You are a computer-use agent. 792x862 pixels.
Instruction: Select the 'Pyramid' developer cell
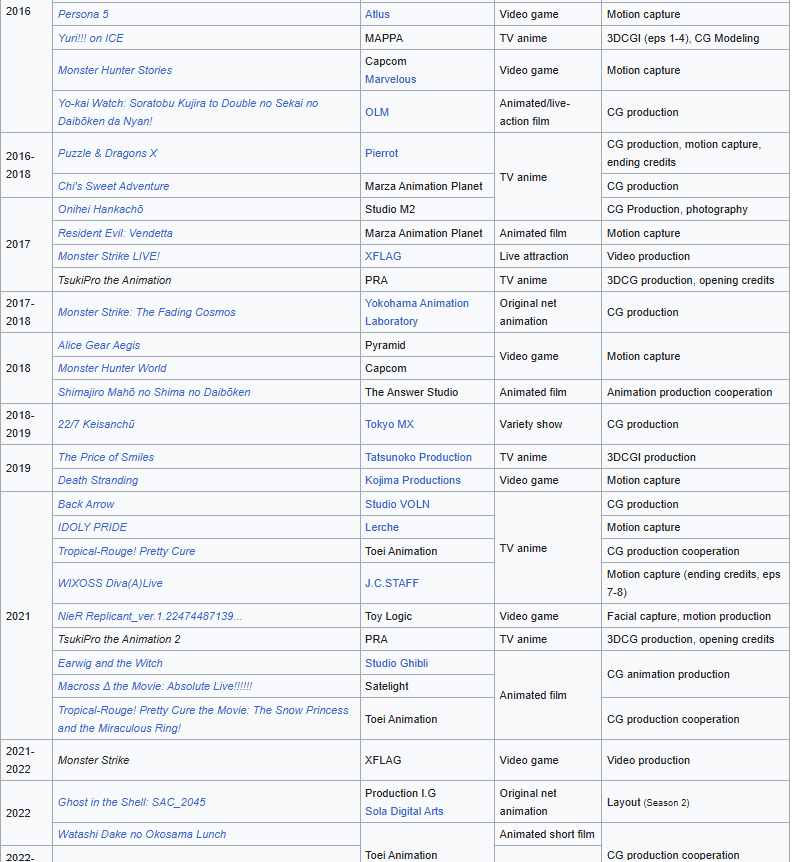coord(428,345)
